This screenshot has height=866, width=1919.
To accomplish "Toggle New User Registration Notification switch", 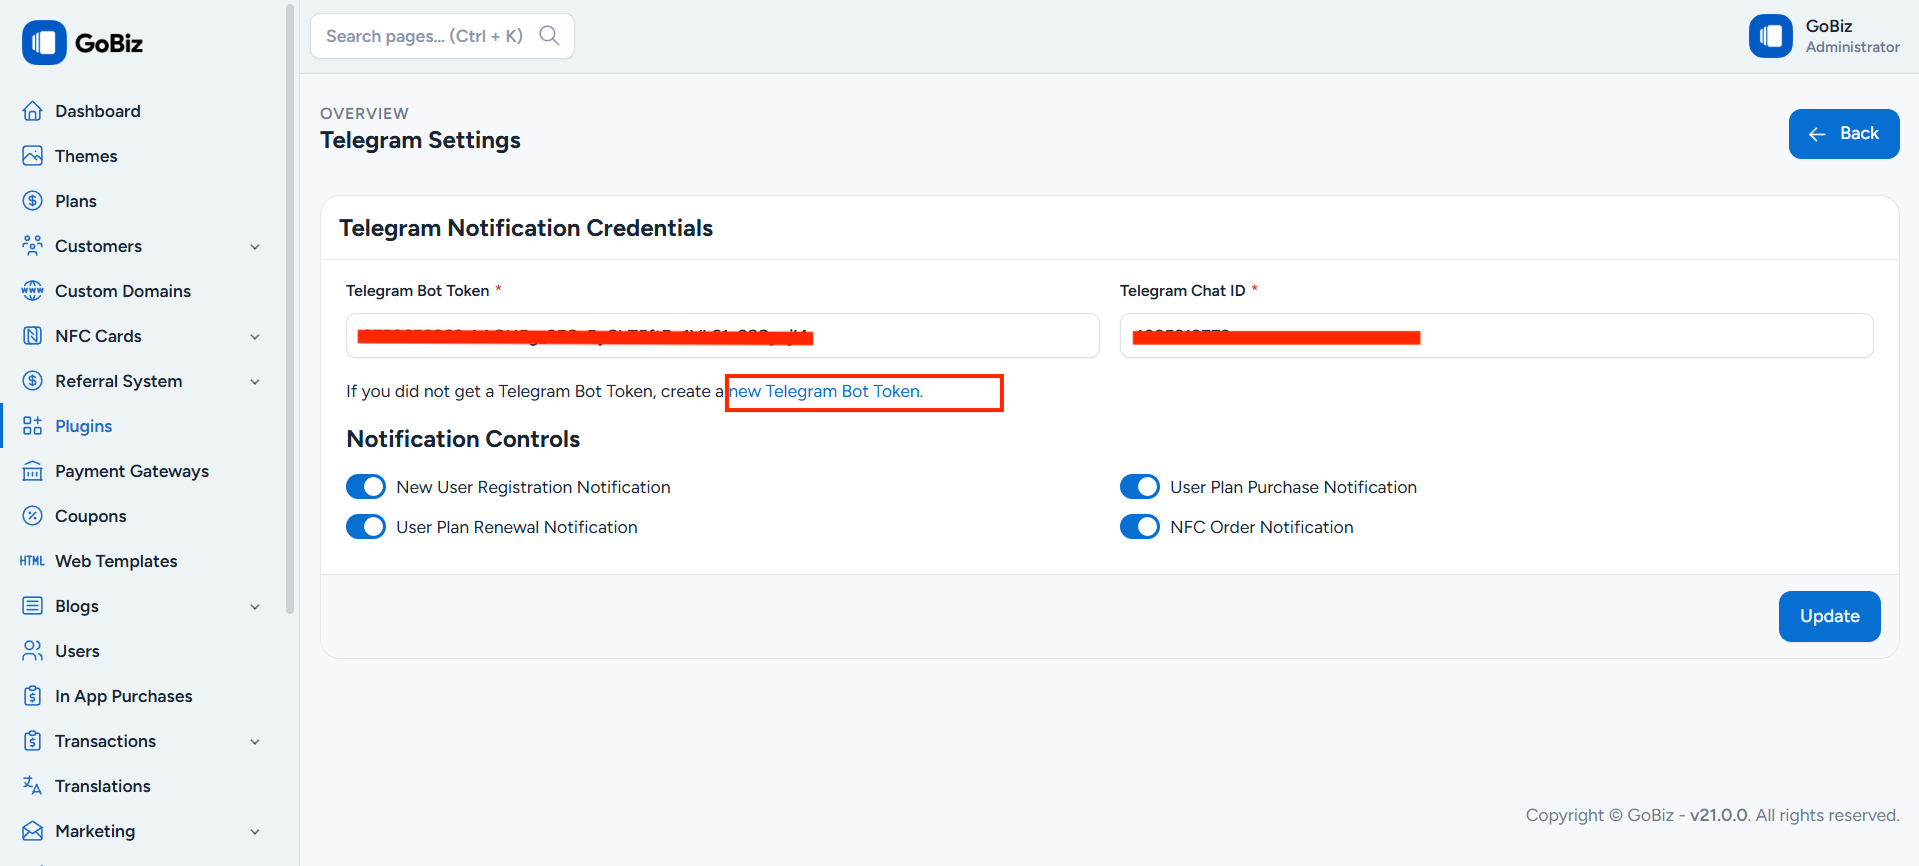I will point(366,487).
